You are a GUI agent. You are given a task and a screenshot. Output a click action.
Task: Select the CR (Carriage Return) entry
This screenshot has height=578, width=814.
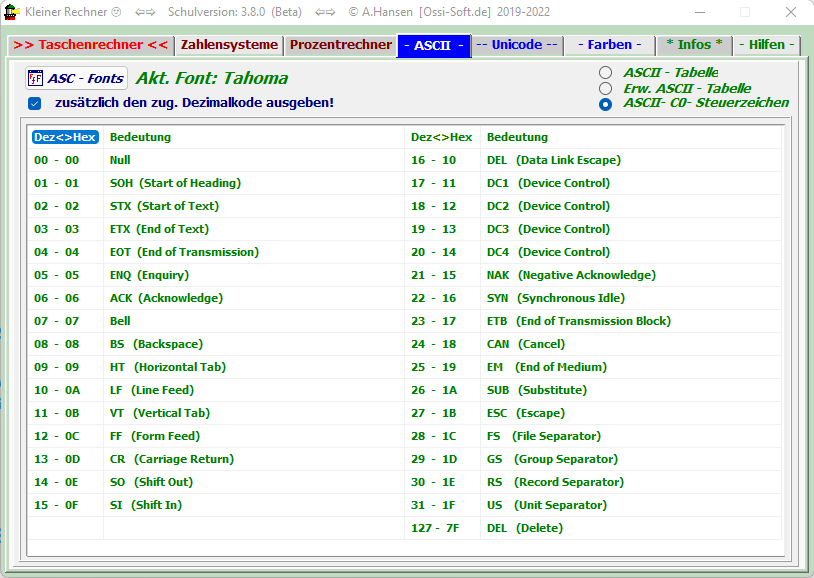(x=171, y=459)
